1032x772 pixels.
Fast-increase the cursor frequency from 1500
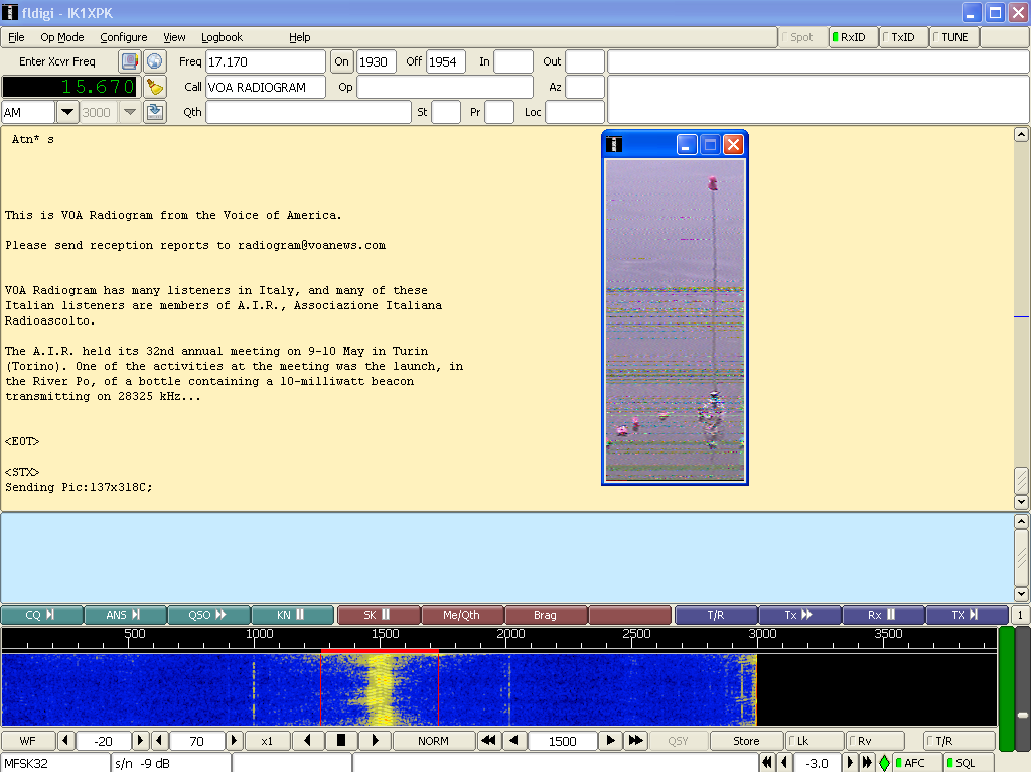coord(636,741)
